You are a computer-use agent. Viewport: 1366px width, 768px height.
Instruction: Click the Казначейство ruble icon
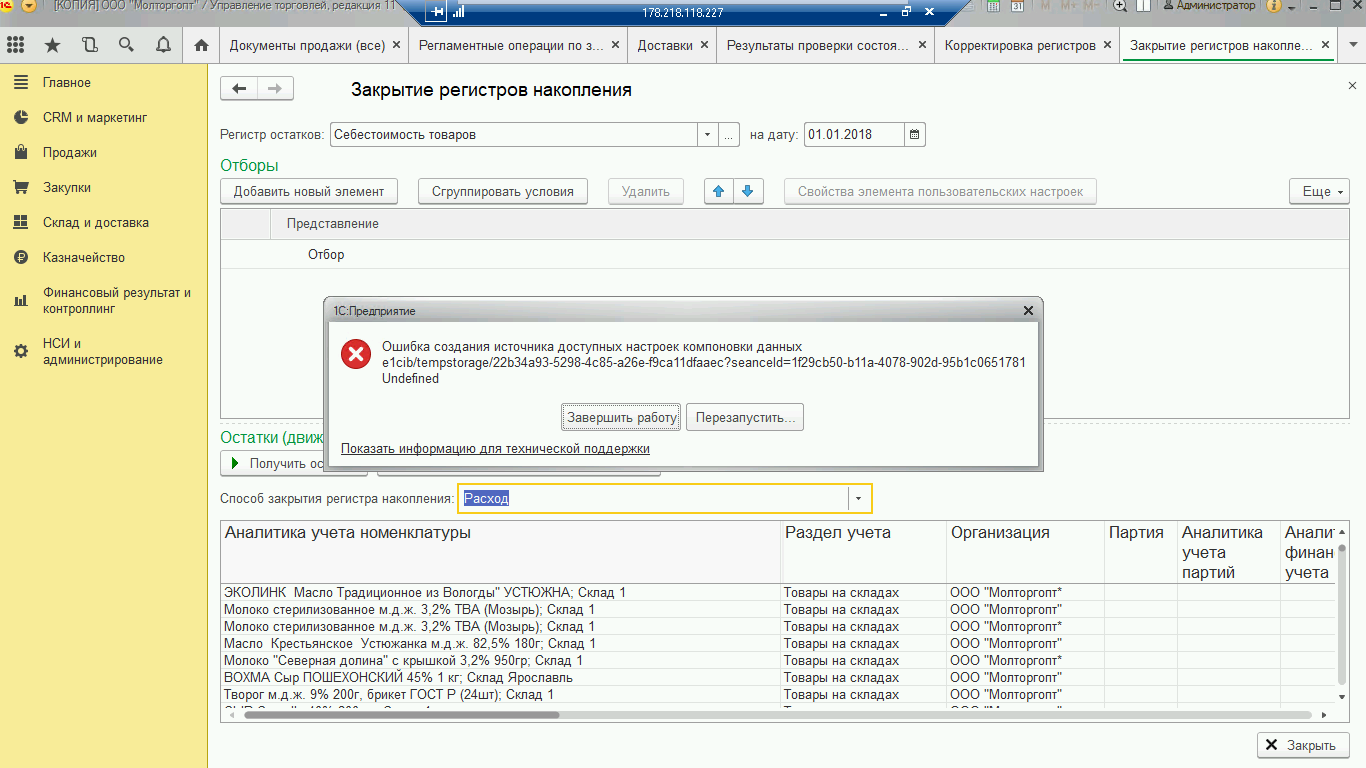[21, 258]
